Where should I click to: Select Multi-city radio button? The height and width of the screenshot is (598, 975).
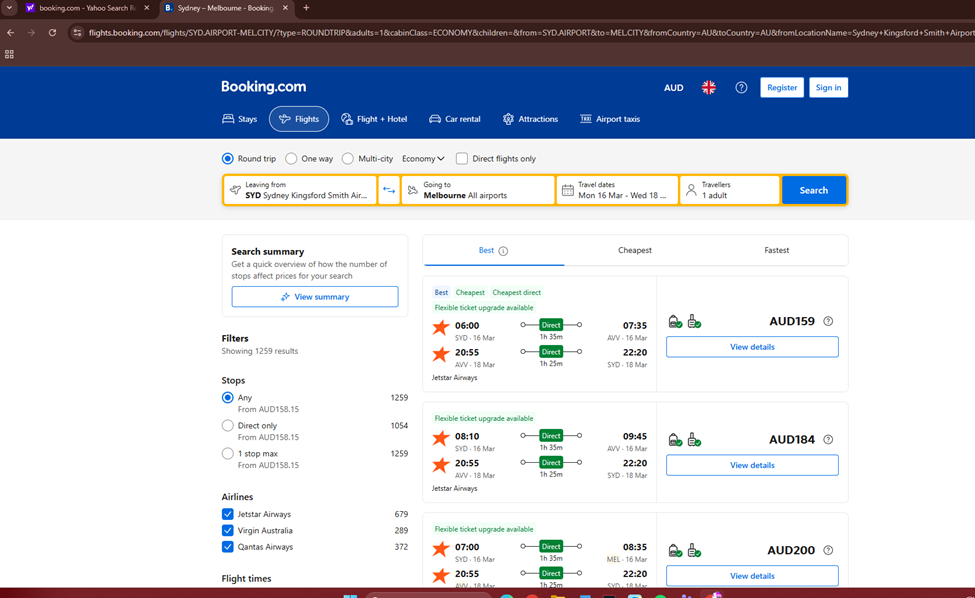348,159
